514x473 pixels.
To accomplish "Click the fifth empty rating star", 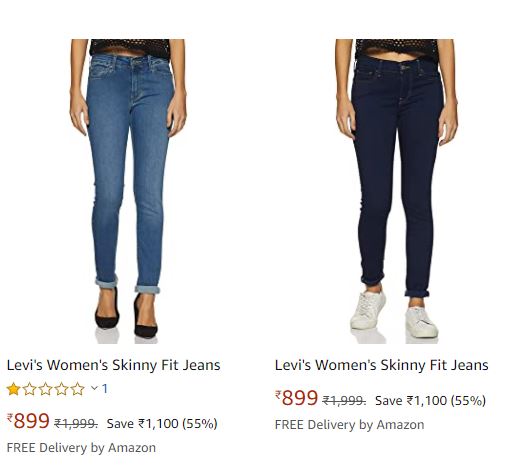I will pyautogui.click(x=77, y=389).
